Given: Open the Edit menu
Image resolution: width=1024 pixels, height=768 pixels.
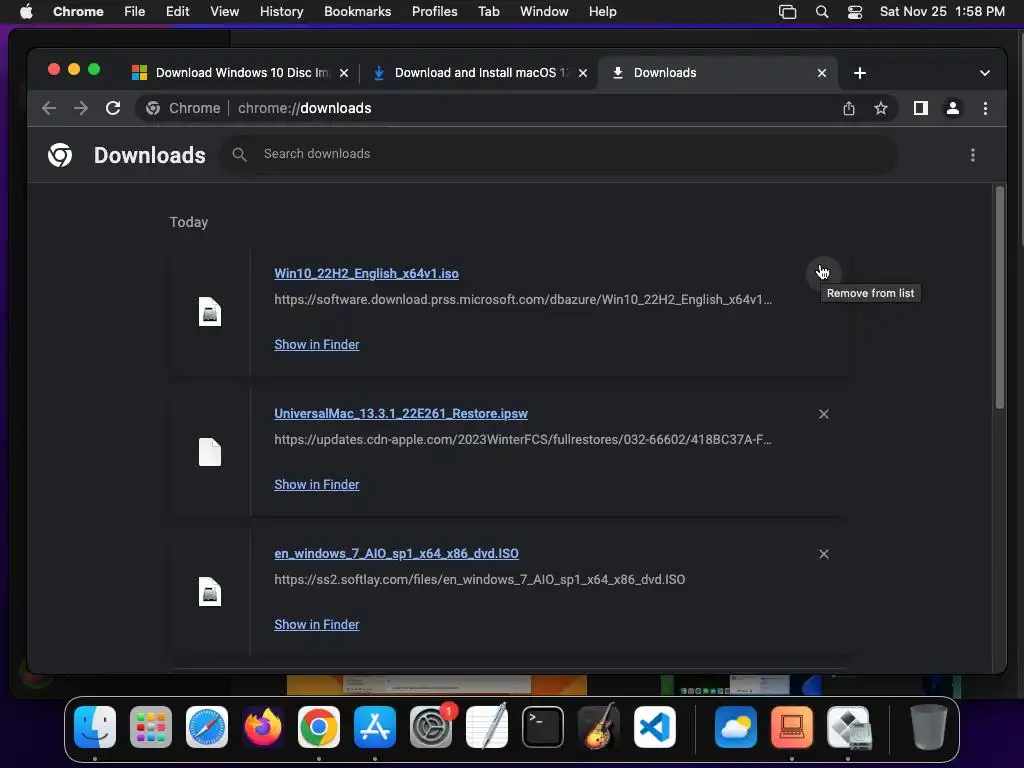Looking at the screenshot, I should 177,12.
